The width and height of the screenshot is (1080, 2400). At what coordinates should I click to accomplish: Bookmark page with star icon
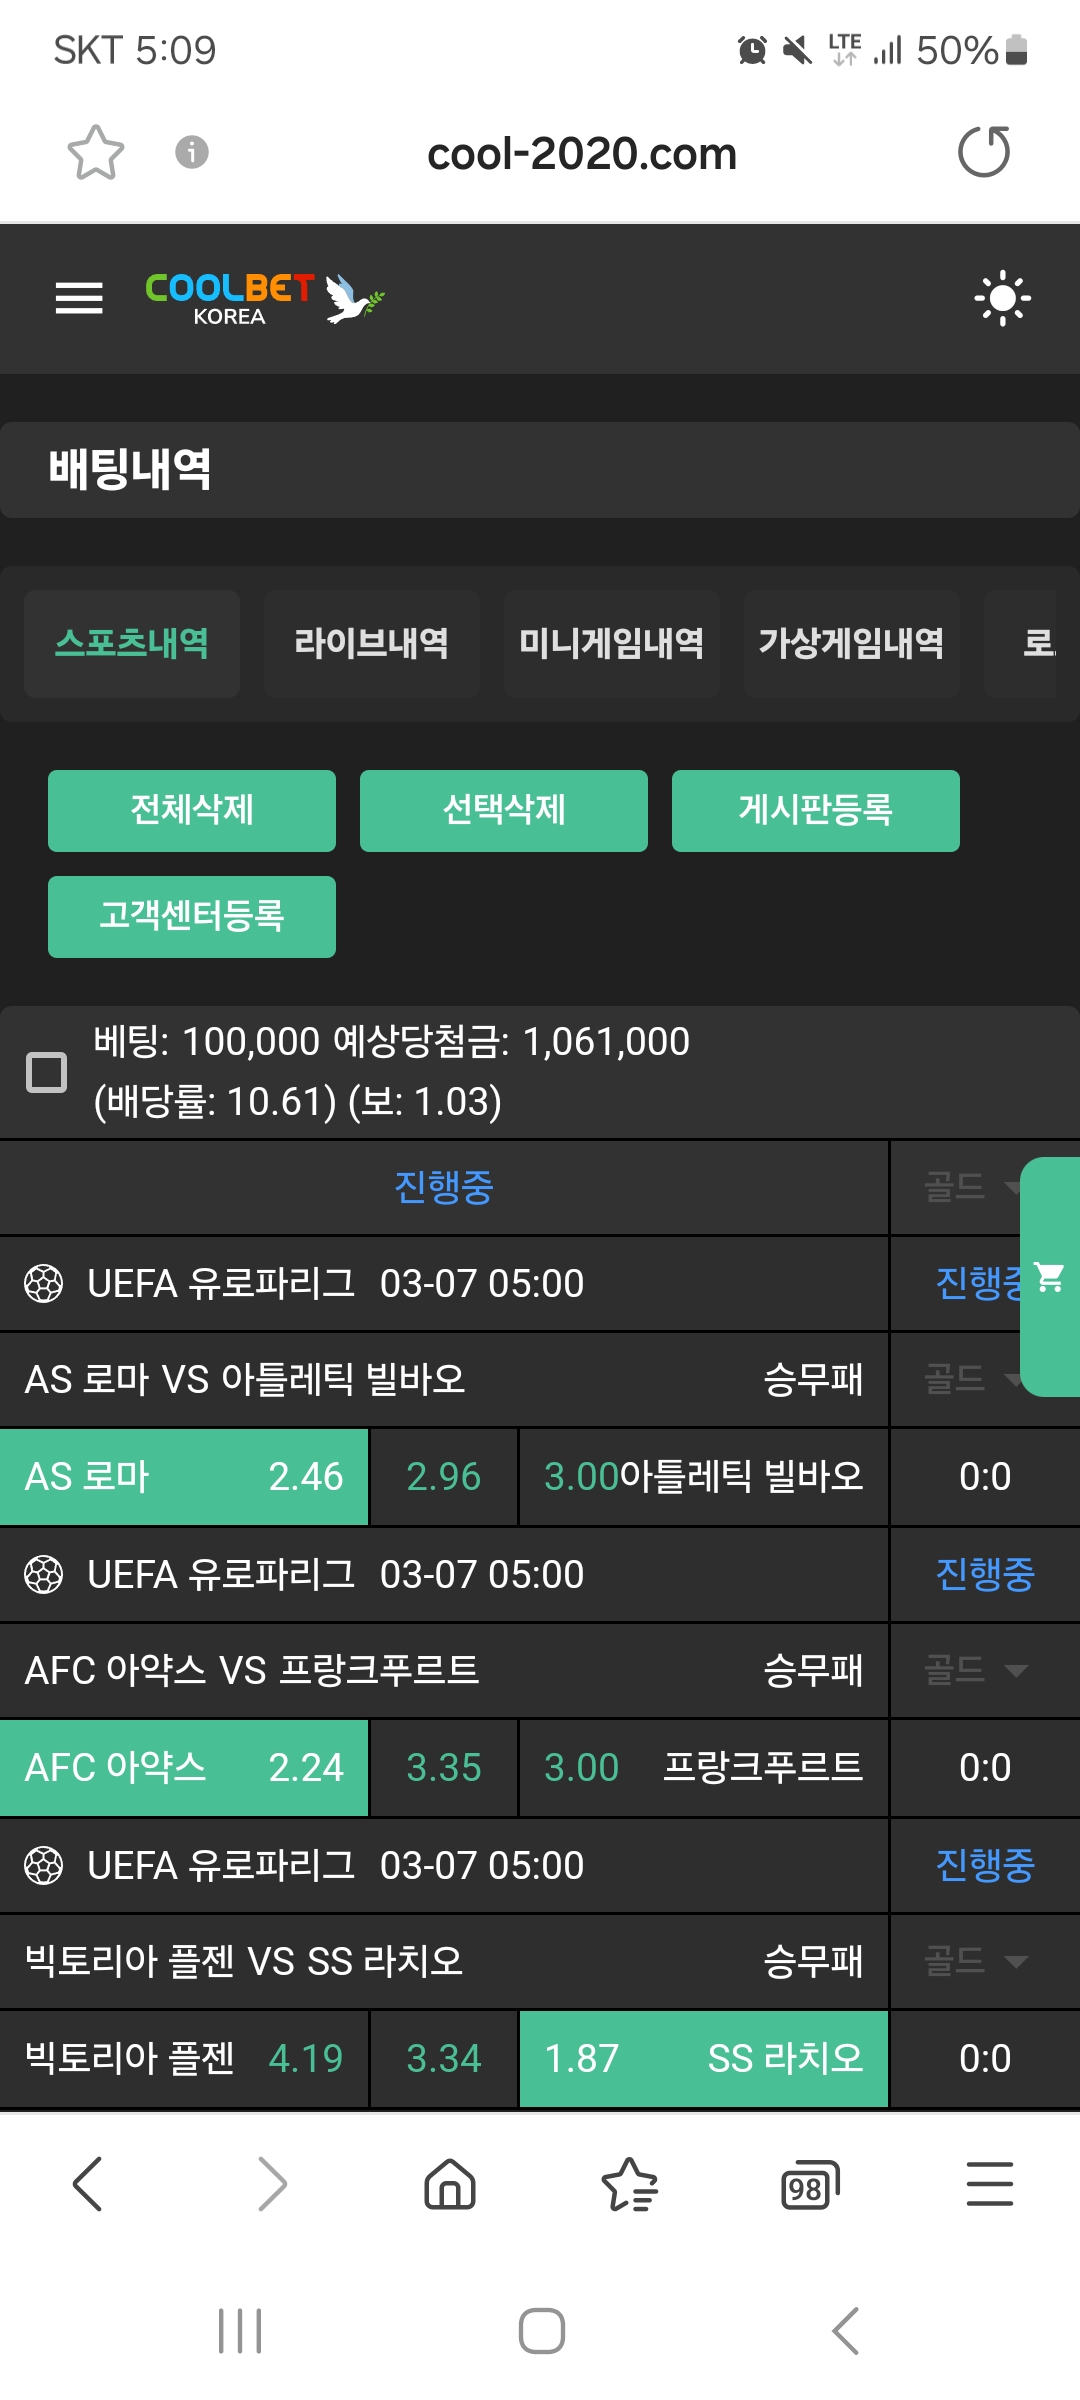(96, 153)
